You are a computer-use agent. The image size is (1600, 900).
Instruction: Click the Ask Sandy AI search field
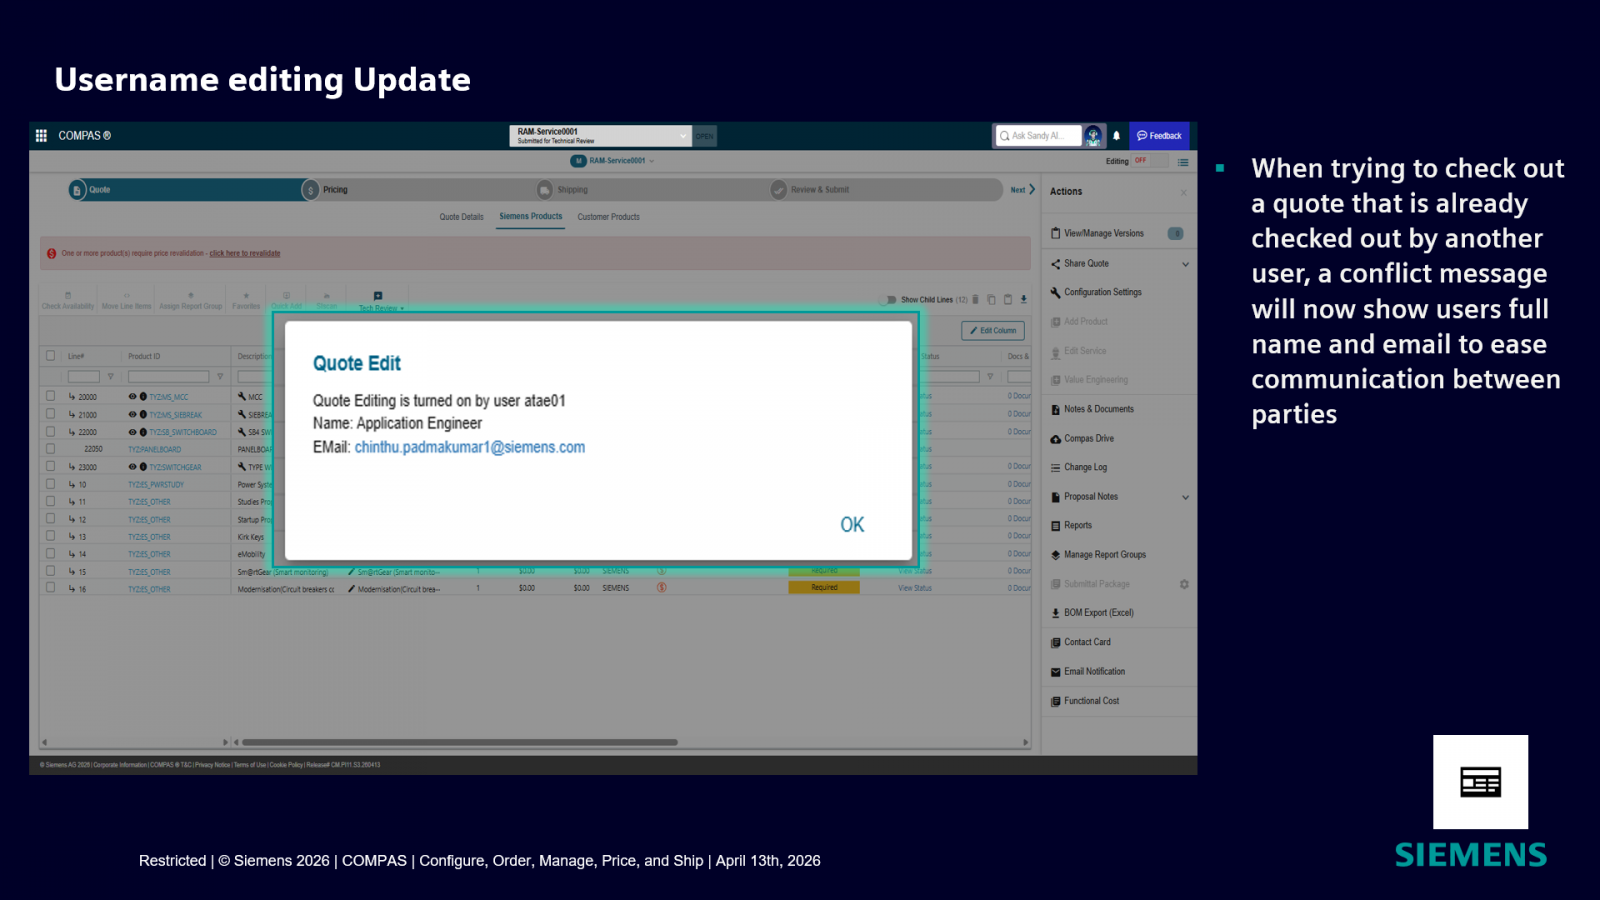click(x=1040, y=136)
